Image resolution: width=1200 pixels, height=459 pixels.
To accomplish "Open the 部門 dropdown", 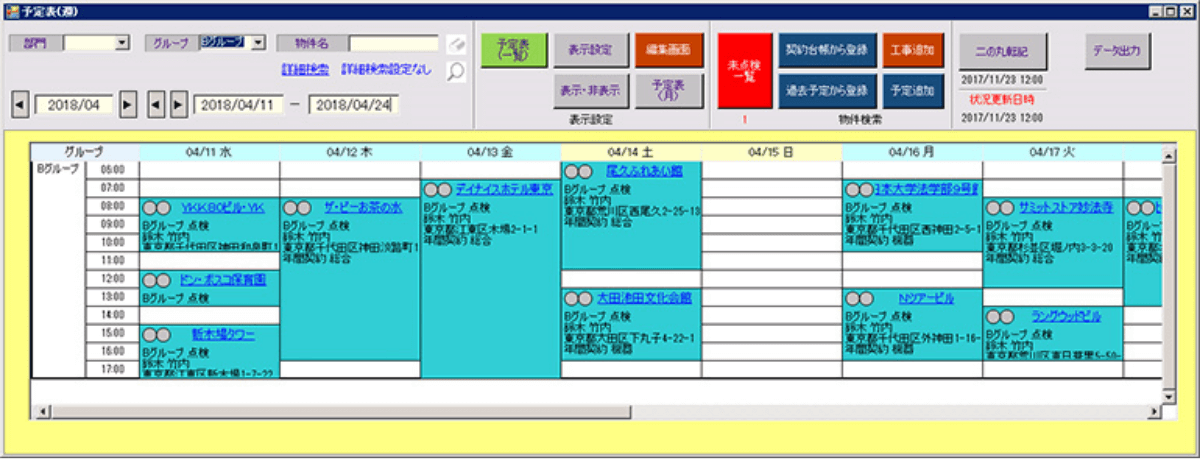I will 122,44.
